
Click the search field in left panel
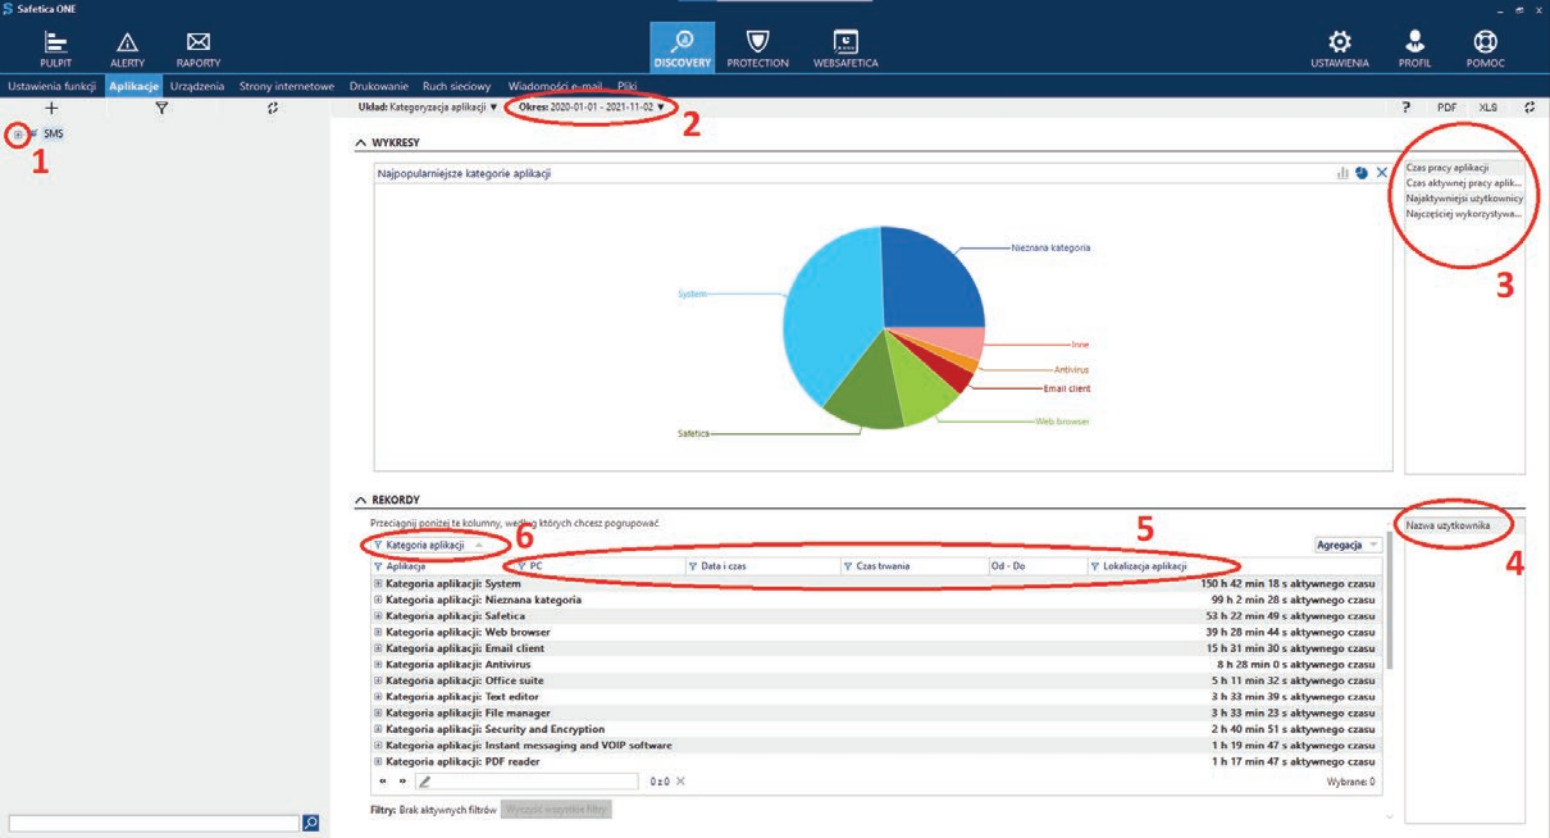(153, 823)
